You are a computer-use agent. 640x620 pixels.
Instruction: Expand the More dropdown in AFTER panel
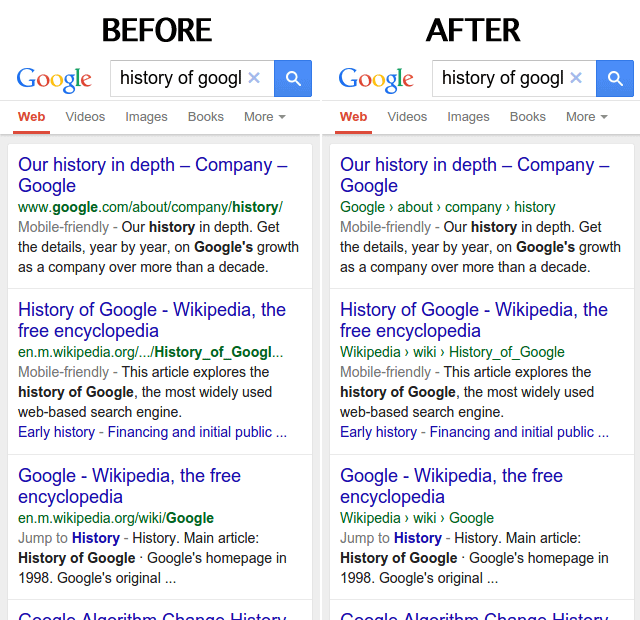coord(586,117)
